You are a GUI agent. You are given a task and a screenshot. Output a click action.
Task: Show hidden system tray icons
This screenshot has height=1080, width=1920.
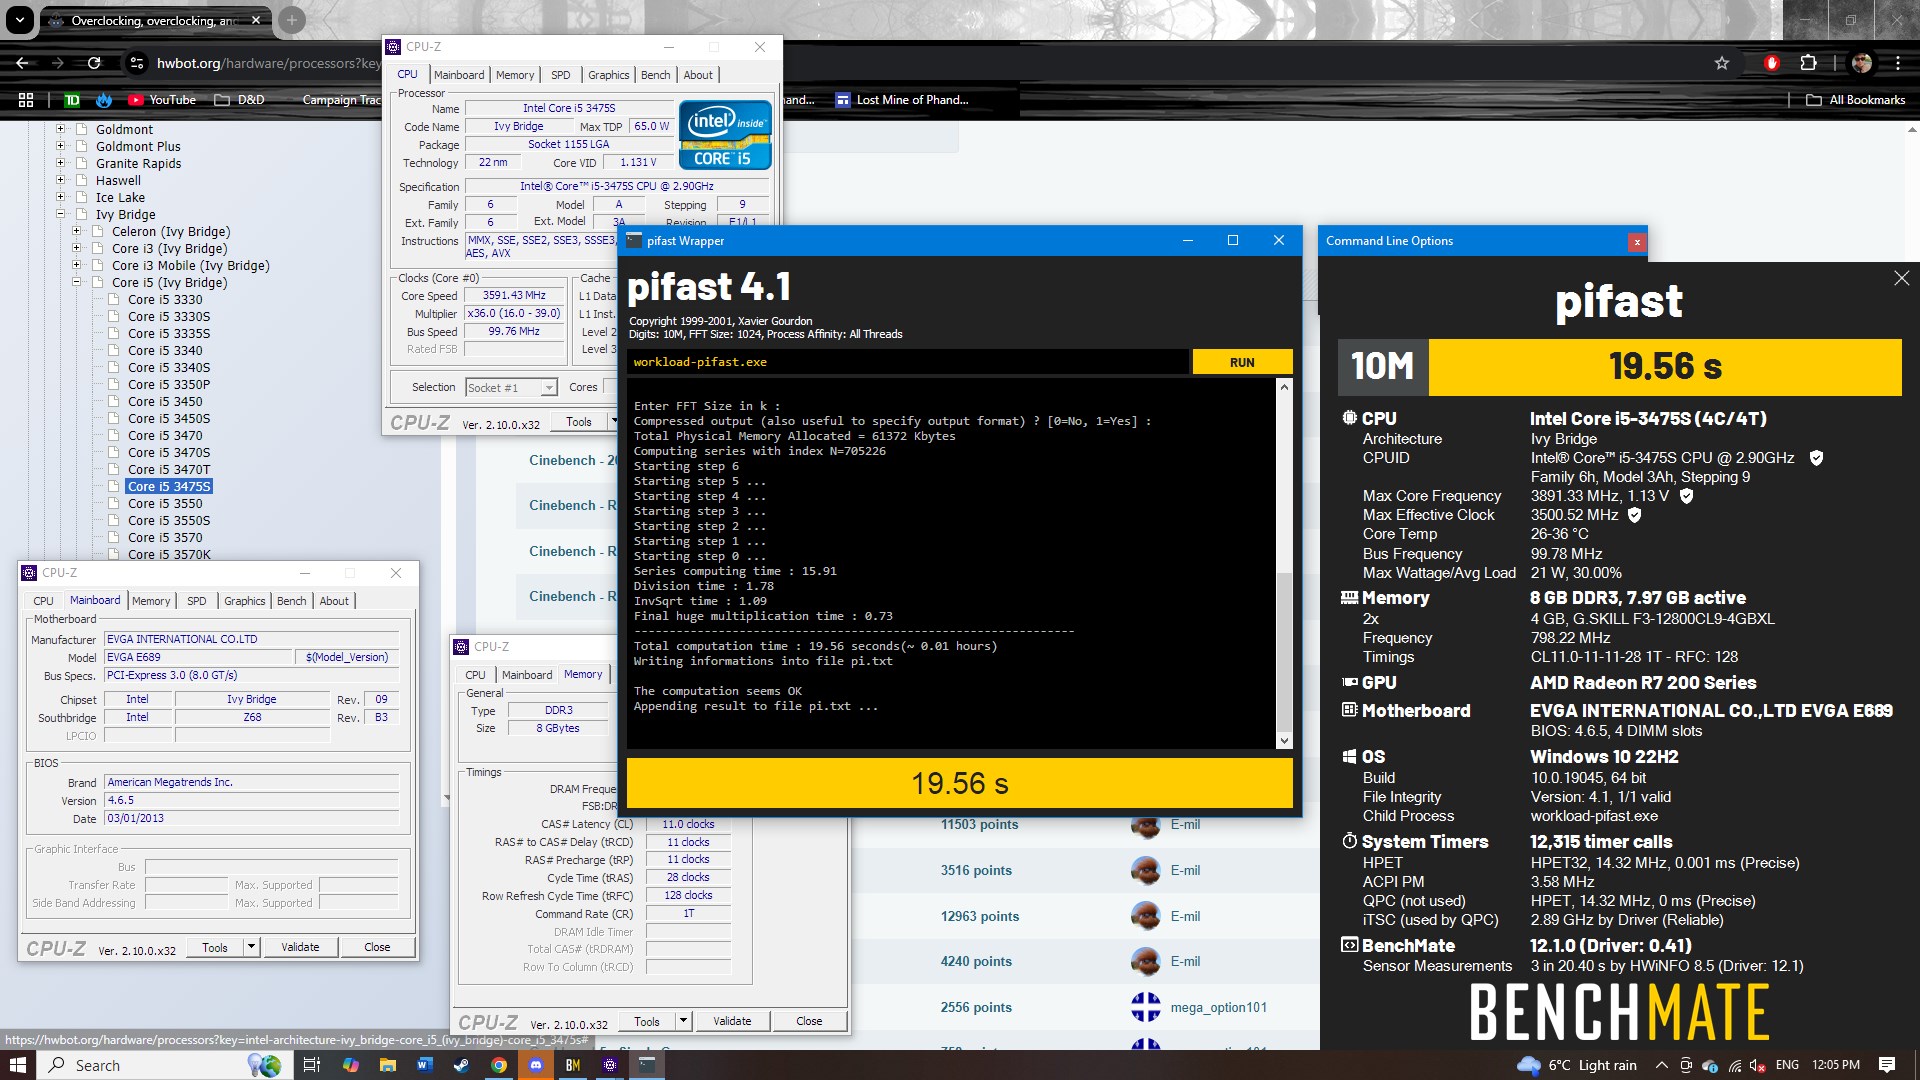(1661, 1065)
